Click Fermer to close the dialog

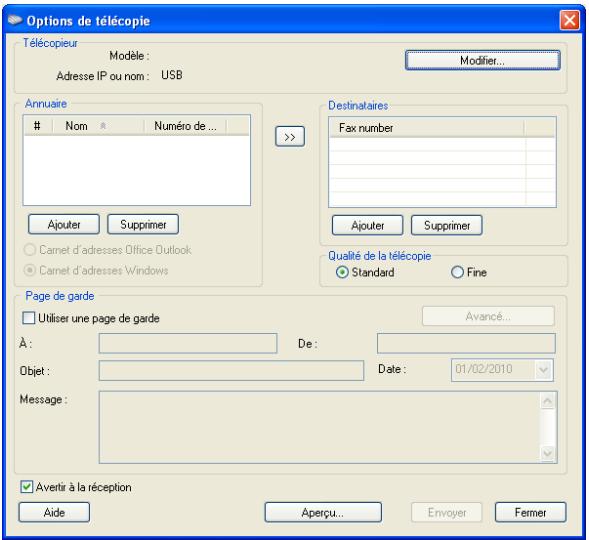[x=530, y=513]
